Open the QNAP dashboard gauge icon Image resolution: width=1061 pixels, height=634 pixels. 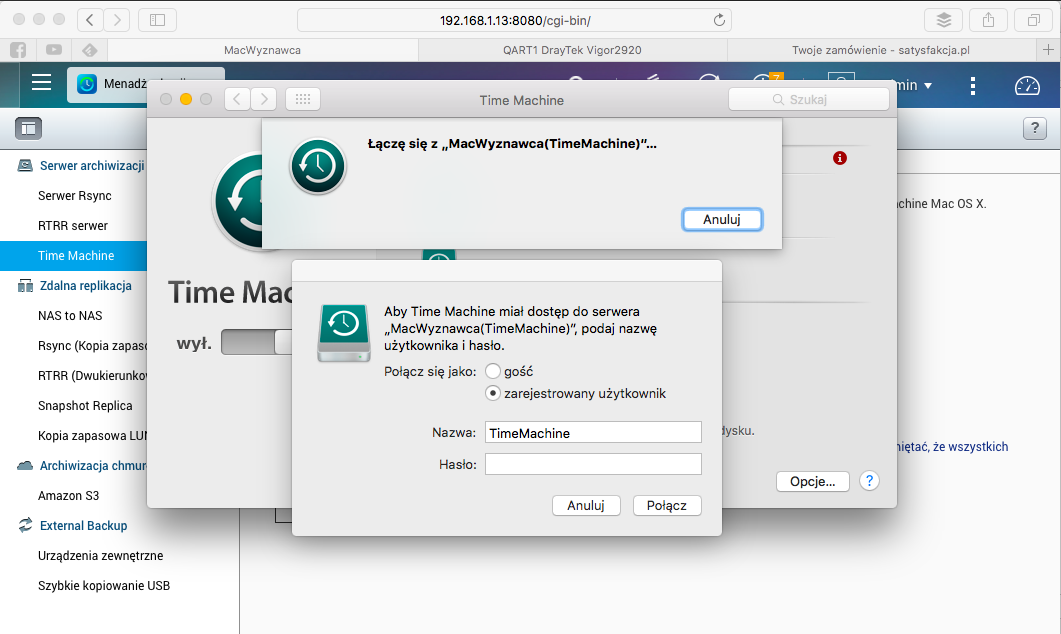pos(1027,85)
